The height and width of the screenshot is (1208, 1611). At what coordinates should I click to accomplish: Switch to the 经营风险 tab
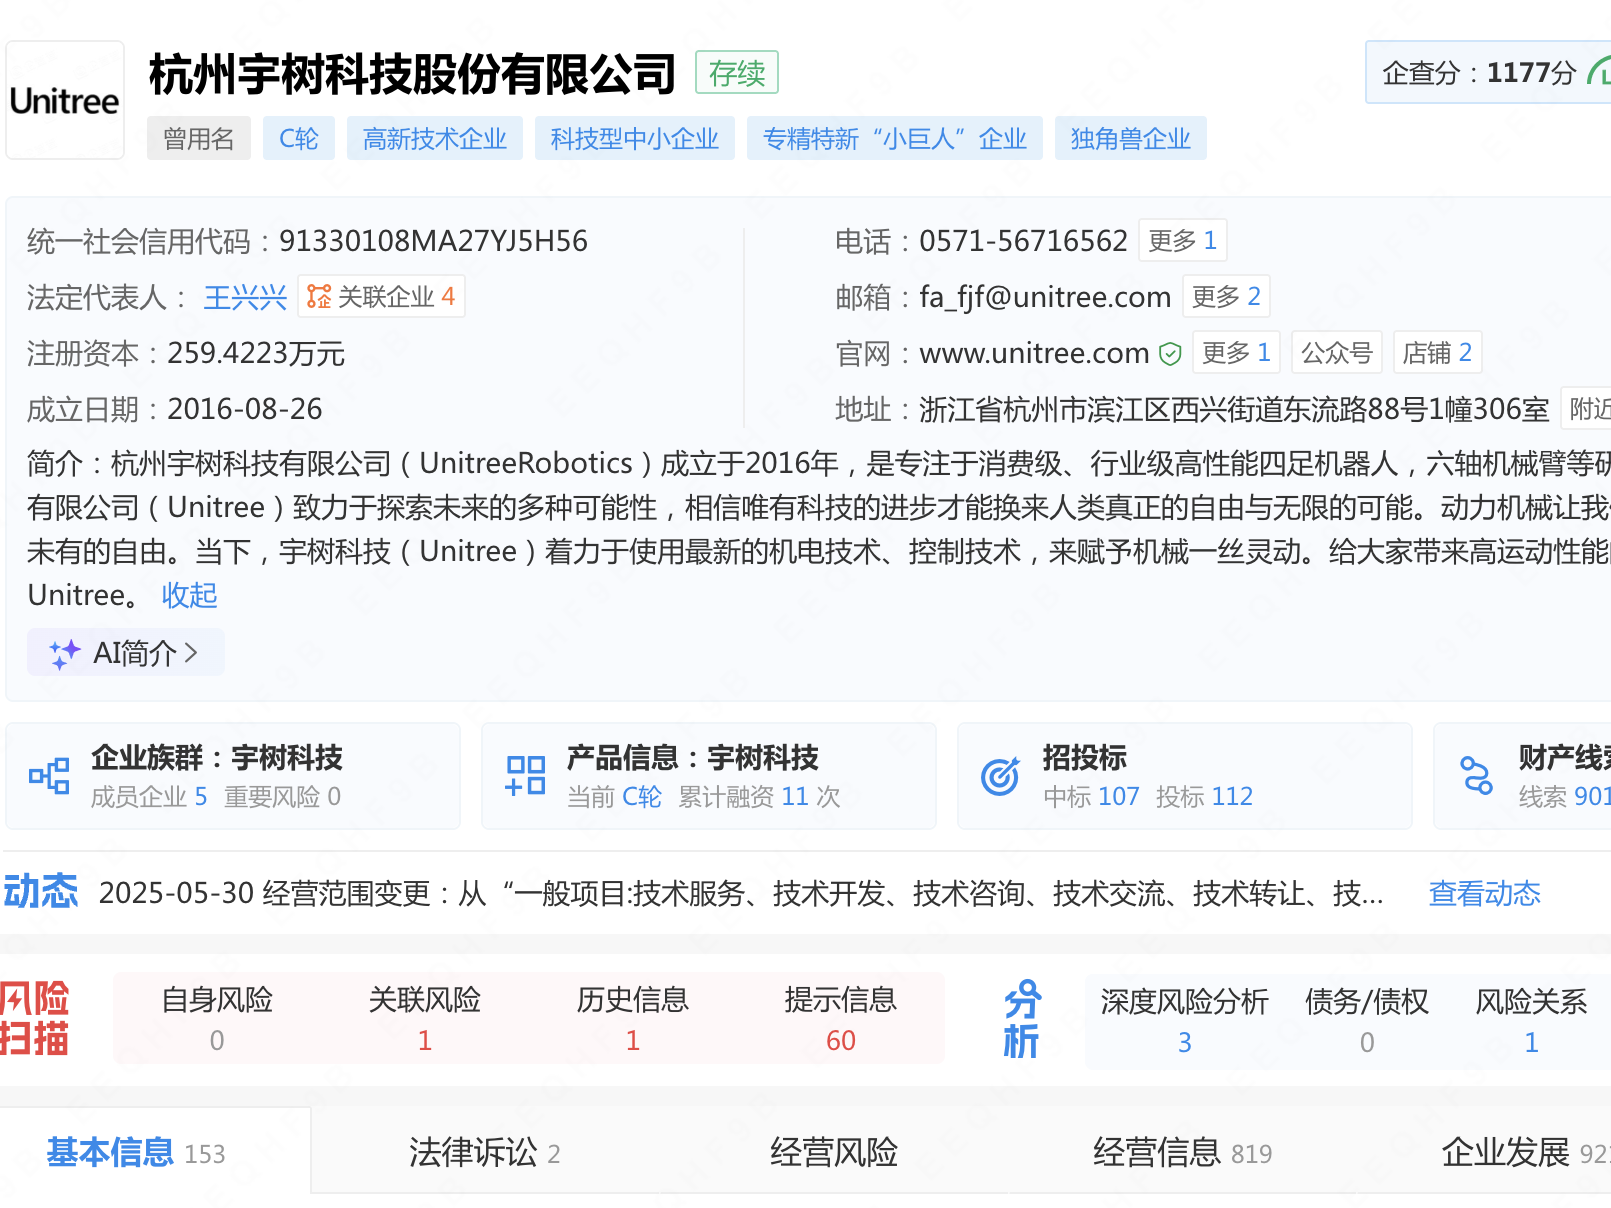coord(834,1152)
